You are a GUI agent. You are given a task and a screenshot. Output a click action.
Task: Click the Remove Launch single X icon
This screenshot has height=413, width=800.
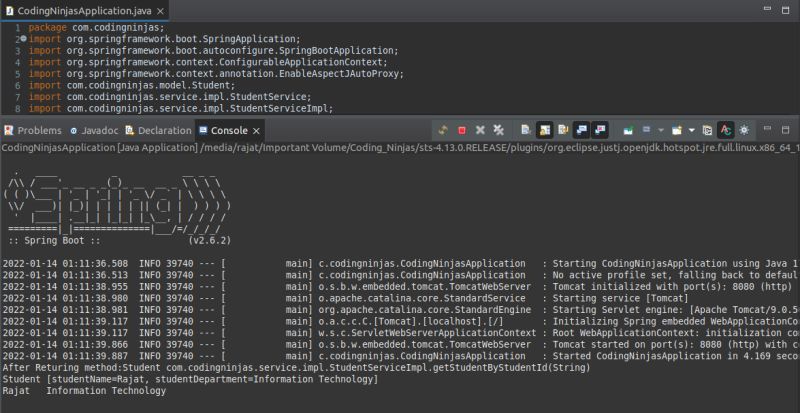[480, 130]
